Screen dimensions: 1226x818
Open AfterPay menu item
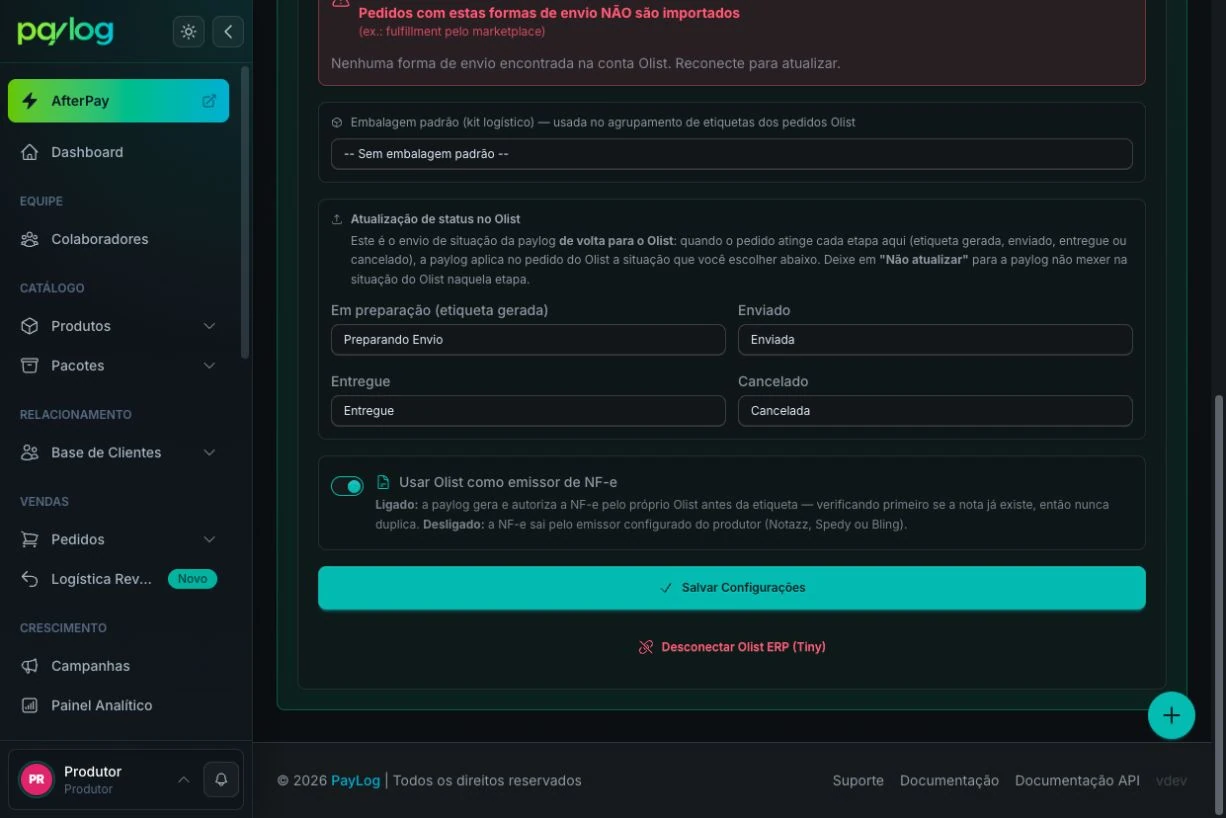click(x=118, y=101)
